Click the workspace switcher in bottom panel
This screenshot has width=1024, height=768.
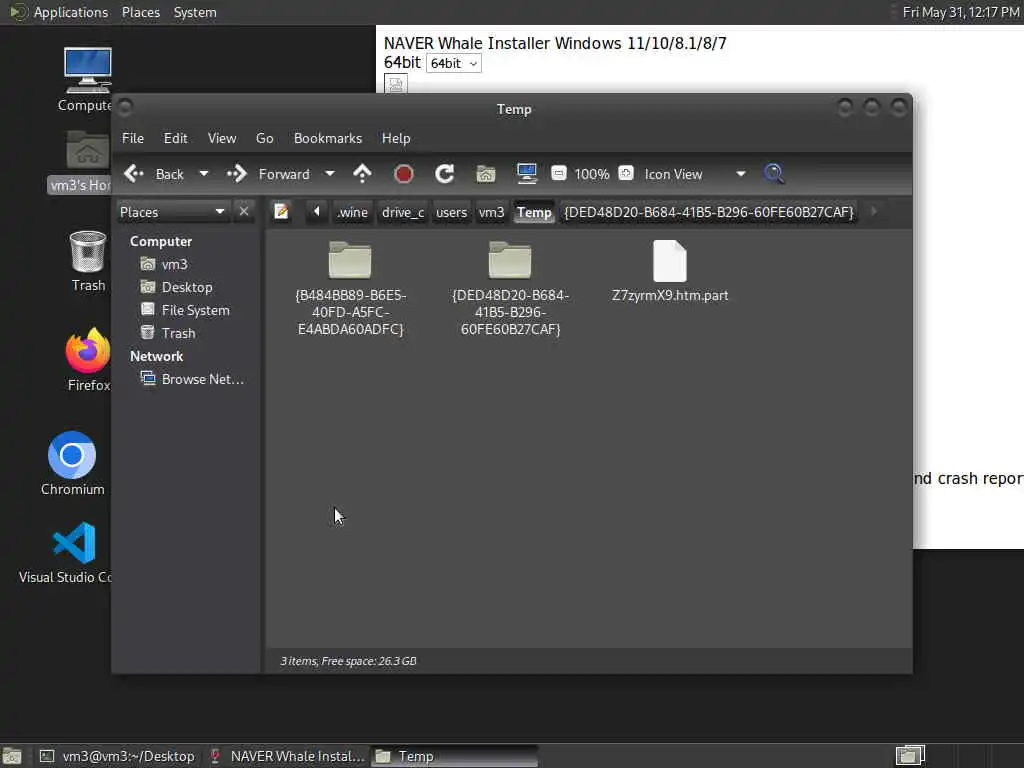pos(910,756)
